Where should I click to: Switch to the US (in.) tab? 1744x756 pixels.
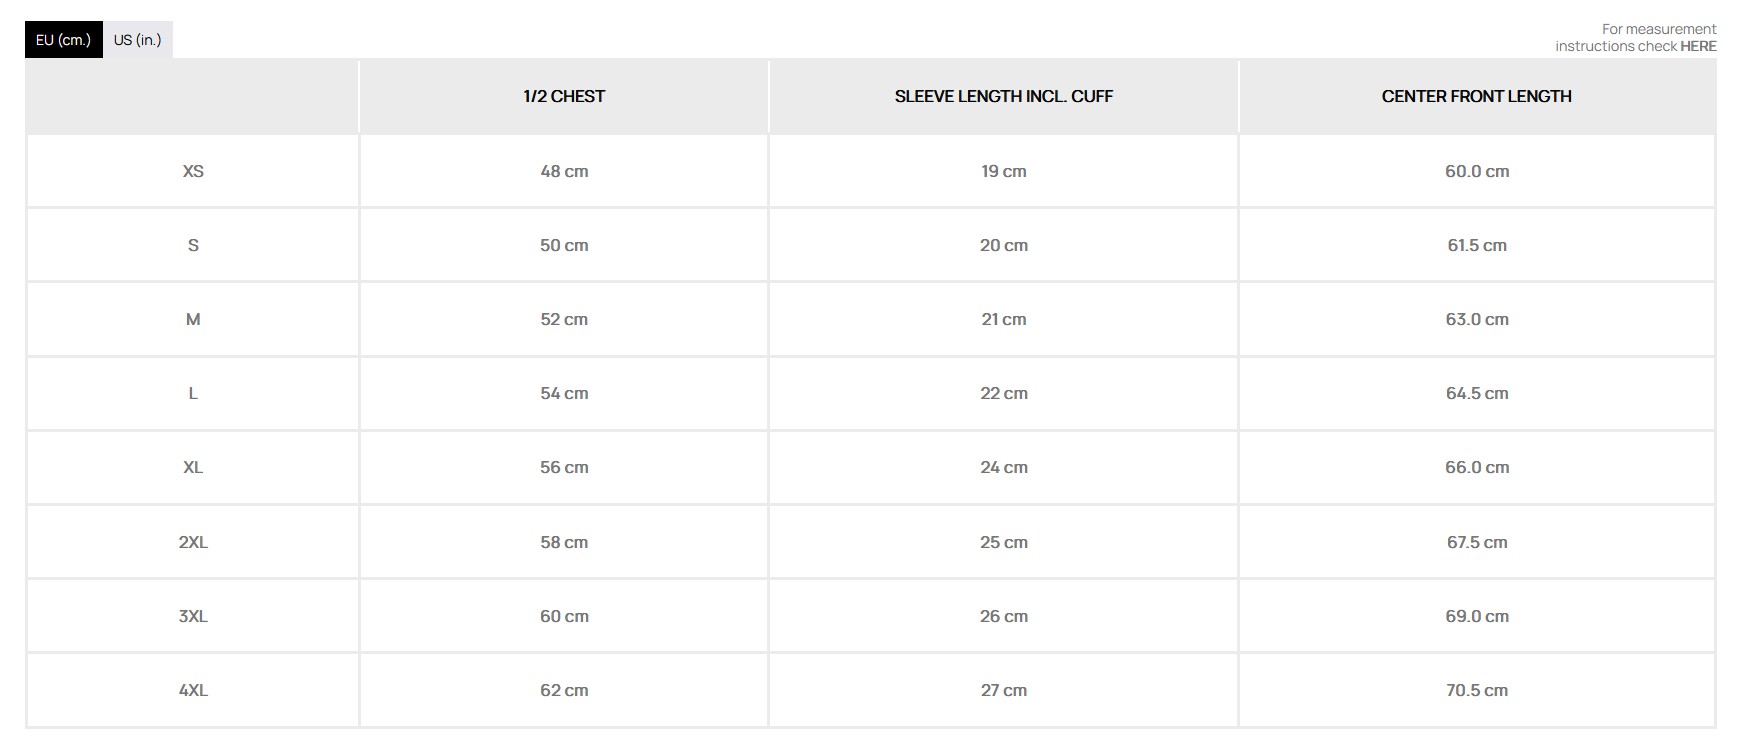click(137, 40)
